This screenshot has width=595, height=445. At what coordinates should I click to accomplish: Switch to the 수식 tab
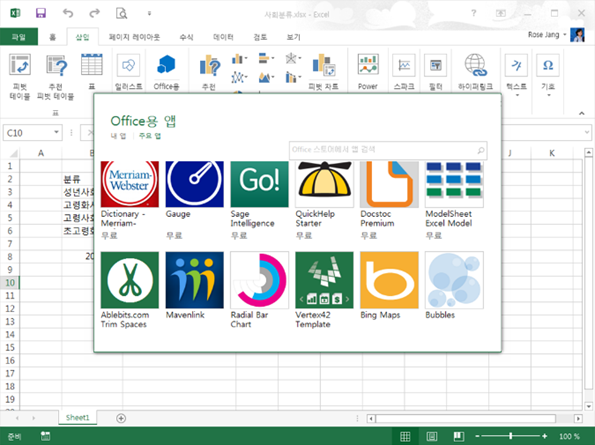[186, 37]
